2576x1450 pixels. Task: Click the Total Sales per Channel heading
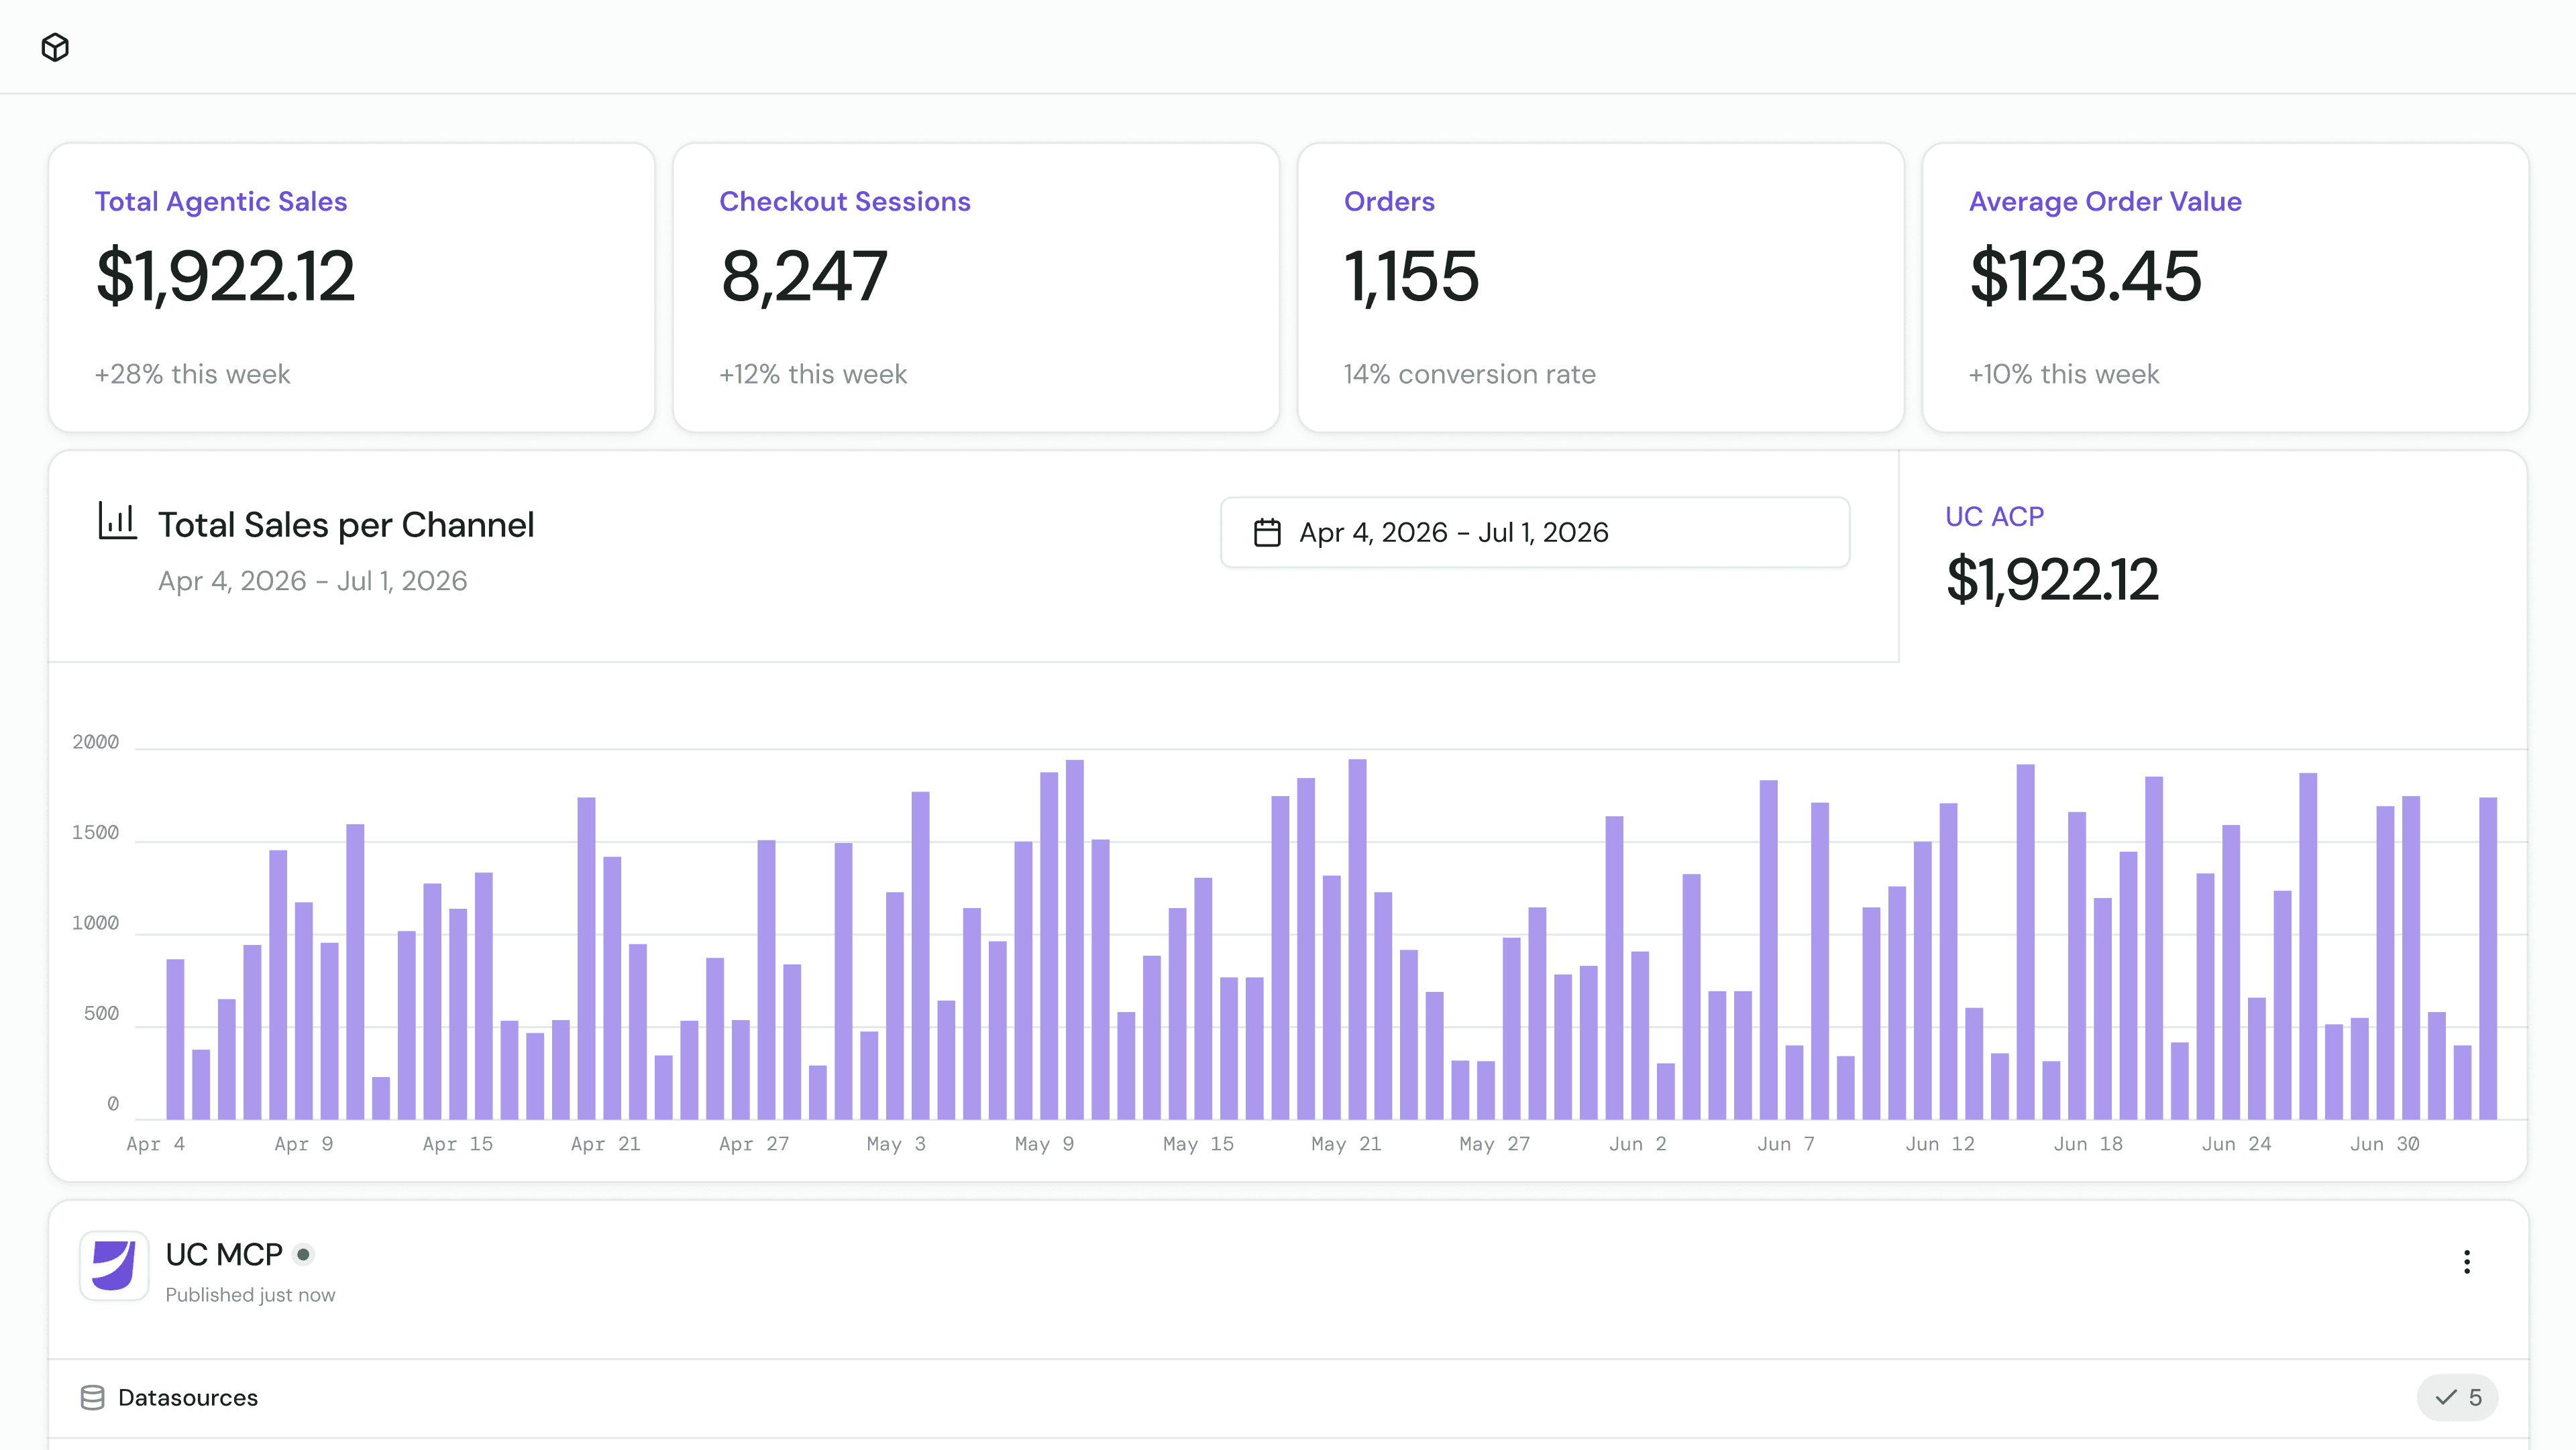coord(346,525)
